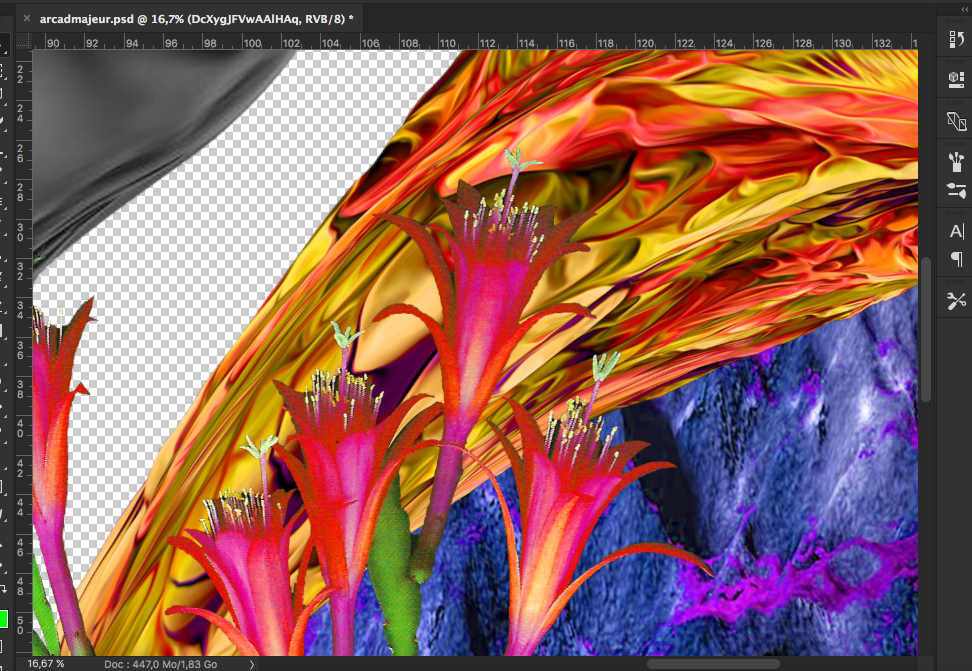Click the swap colors arrow in the toolbar

(x=5, y=591)
